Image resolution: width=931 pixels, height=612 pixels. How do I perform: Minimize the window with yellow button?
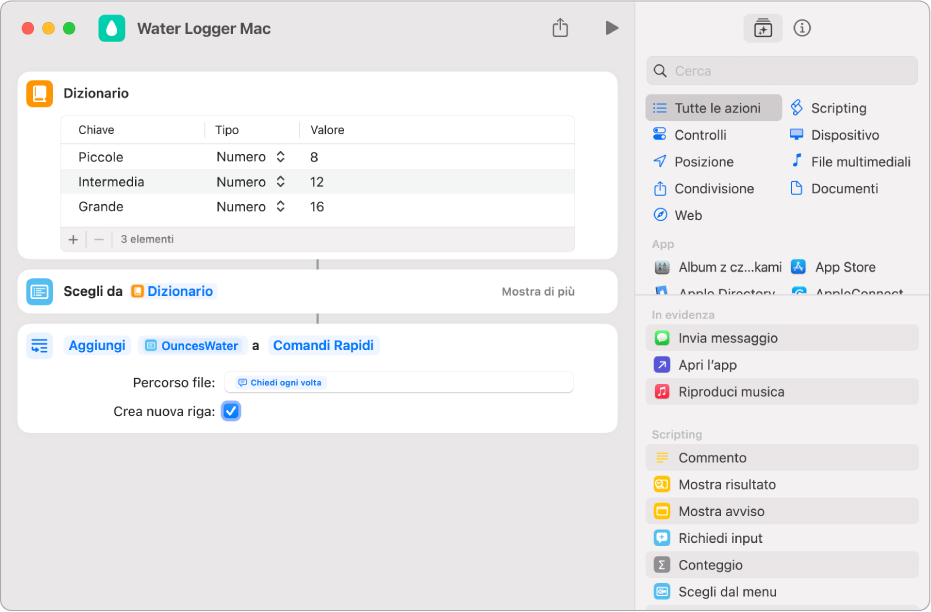coord(49,28)
